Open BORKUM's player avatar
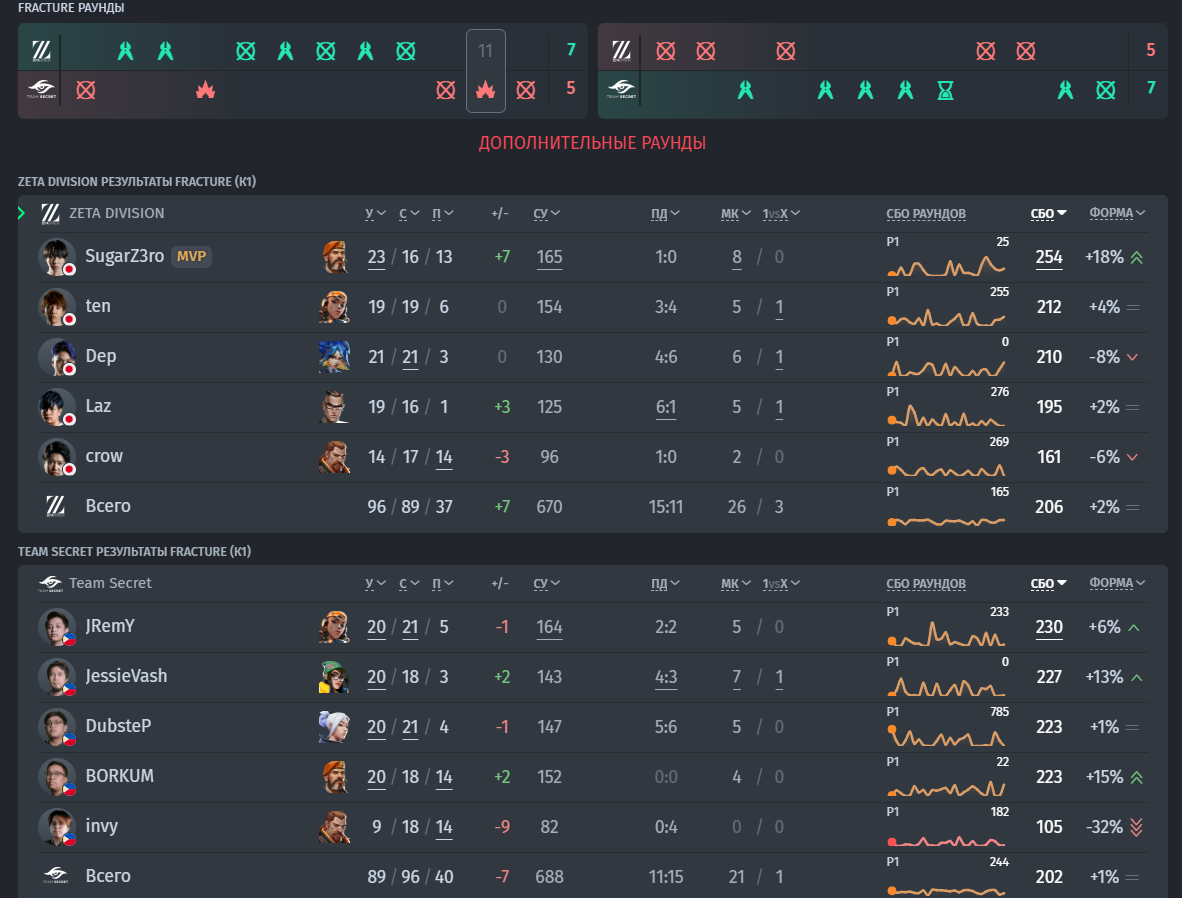 tap(57, 777)
